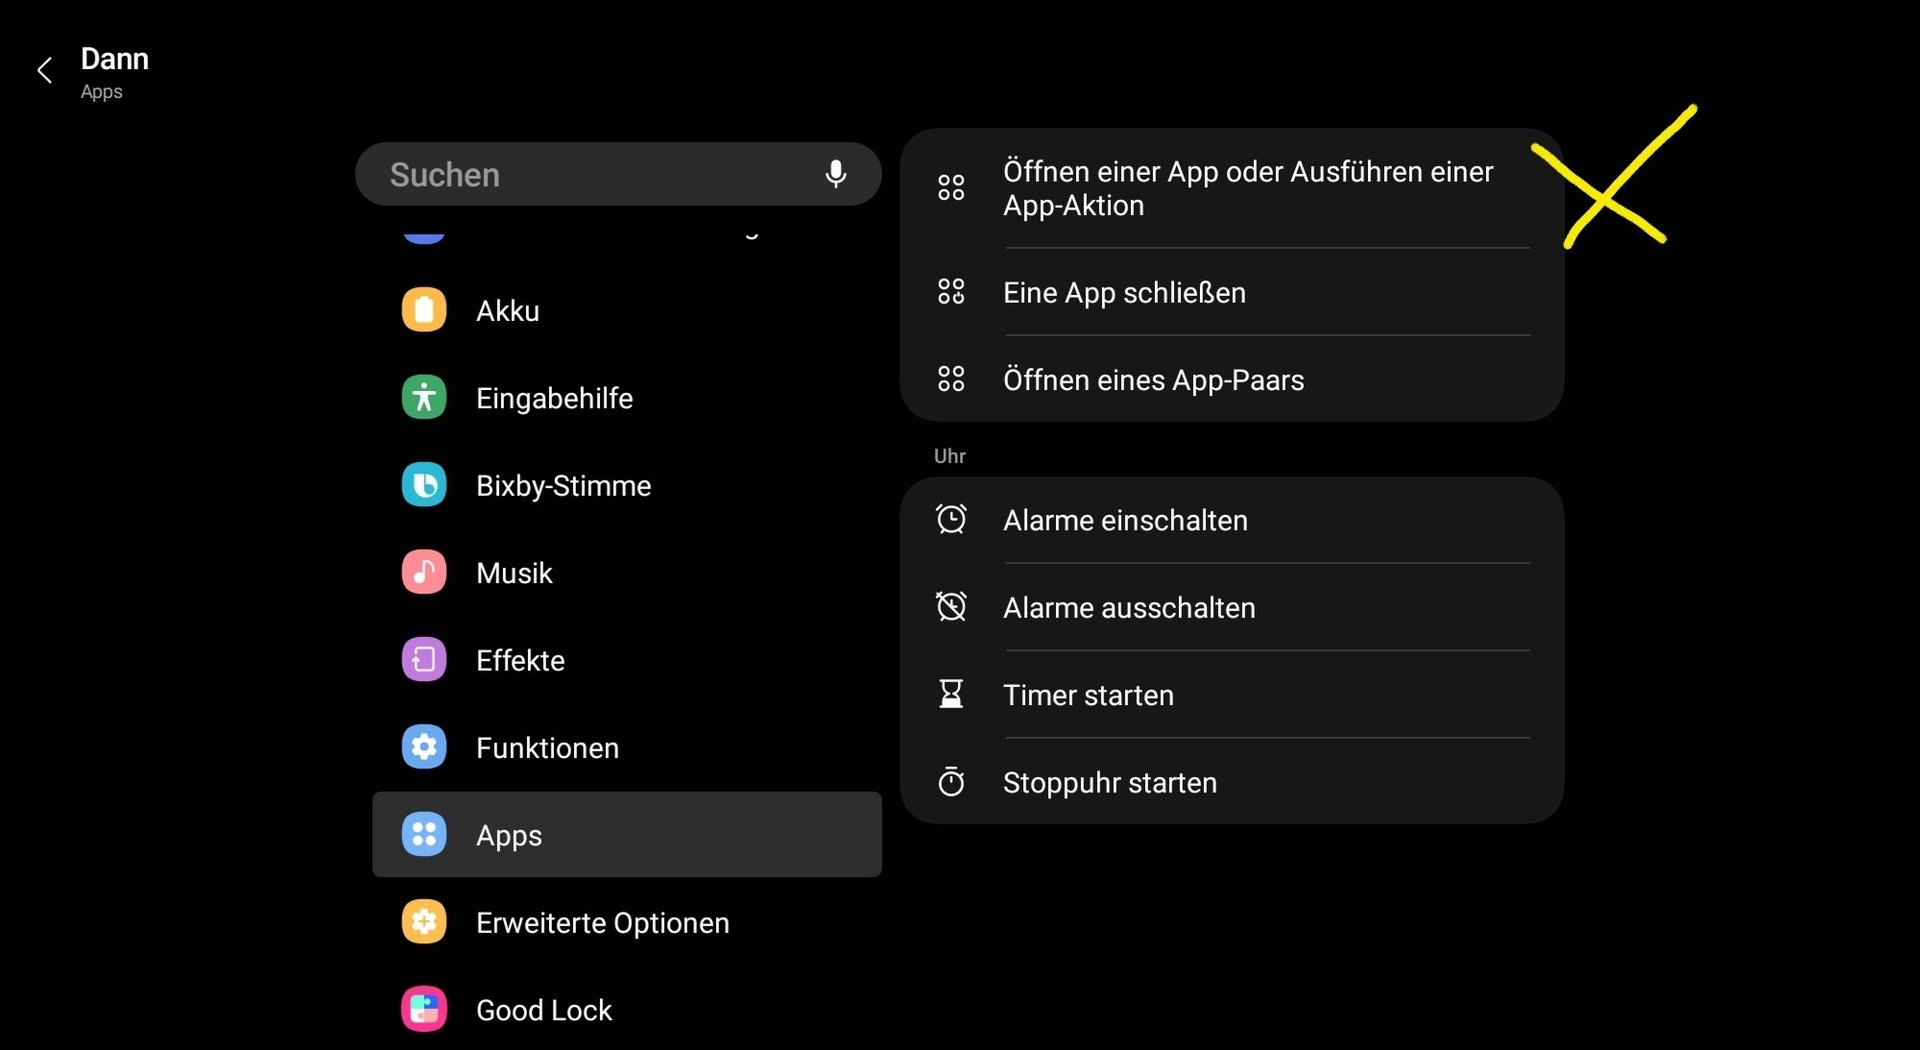
Task: Select the Good Lock app icon
Action: coord(424,1009)
